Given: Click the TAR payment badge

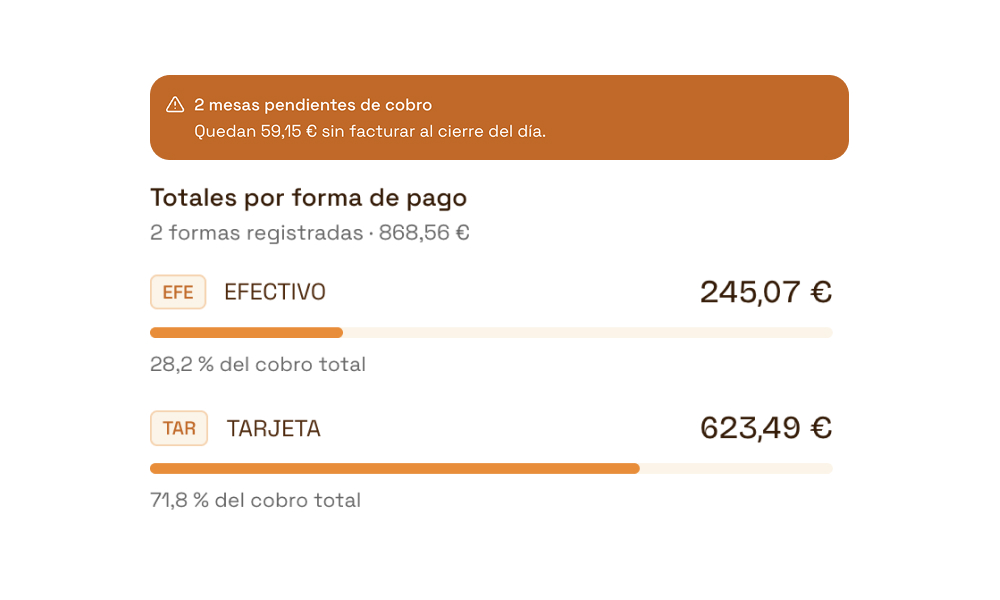Looking at the screenshot, I should (x=179, y=428).
